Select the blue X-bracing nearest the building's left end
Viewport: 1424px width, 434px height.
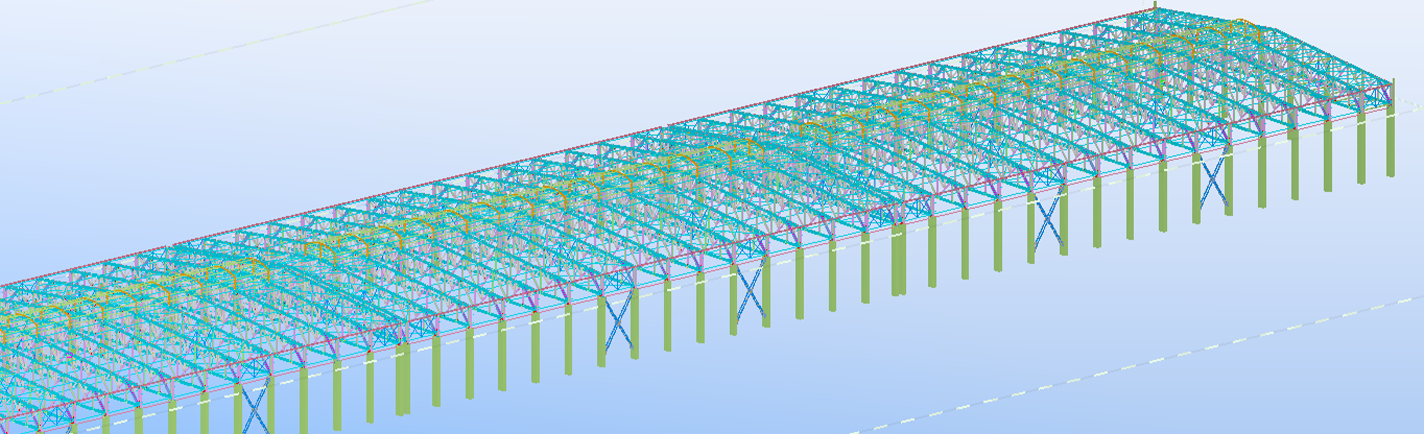[x=256, y=404]
